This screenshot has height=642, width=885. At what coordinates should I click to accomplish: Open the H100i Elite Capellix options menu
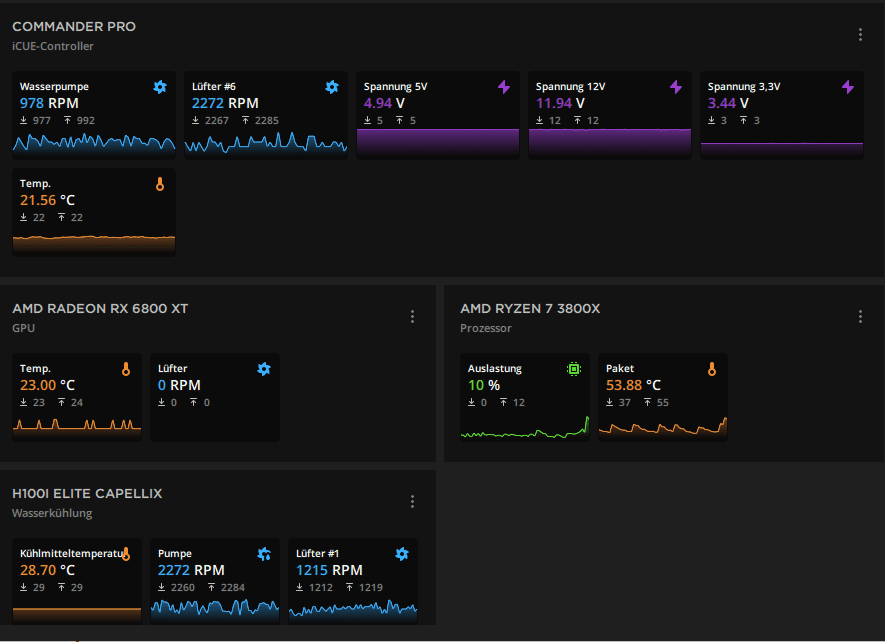[413, 502]
